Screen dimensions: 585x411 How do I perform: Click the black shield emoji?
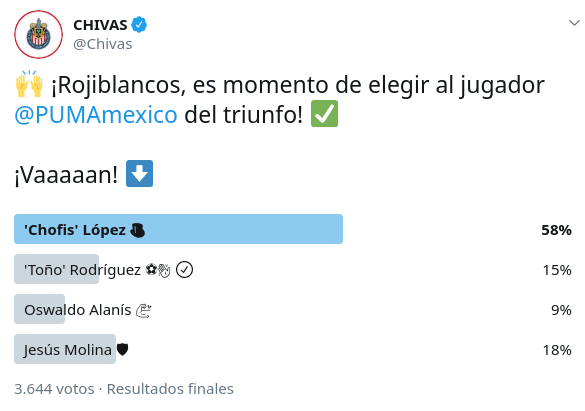click(122, 349)
